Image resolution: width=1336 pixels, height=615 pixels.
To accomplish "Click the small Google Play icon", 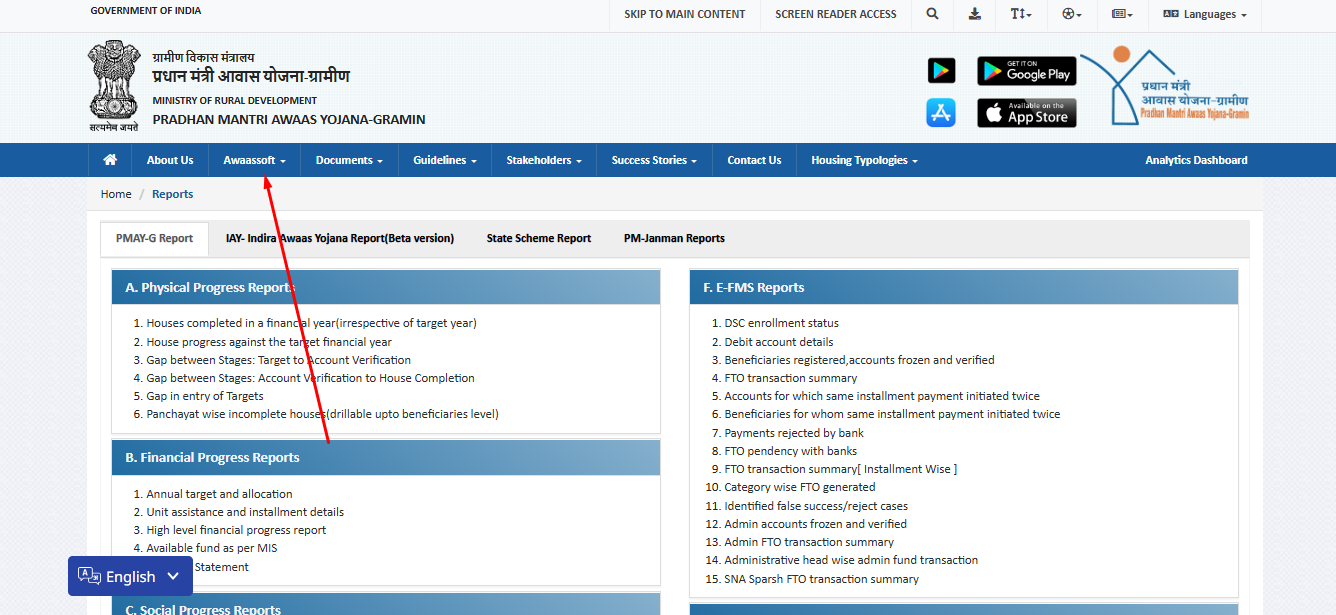I will (x=941, y=71).
